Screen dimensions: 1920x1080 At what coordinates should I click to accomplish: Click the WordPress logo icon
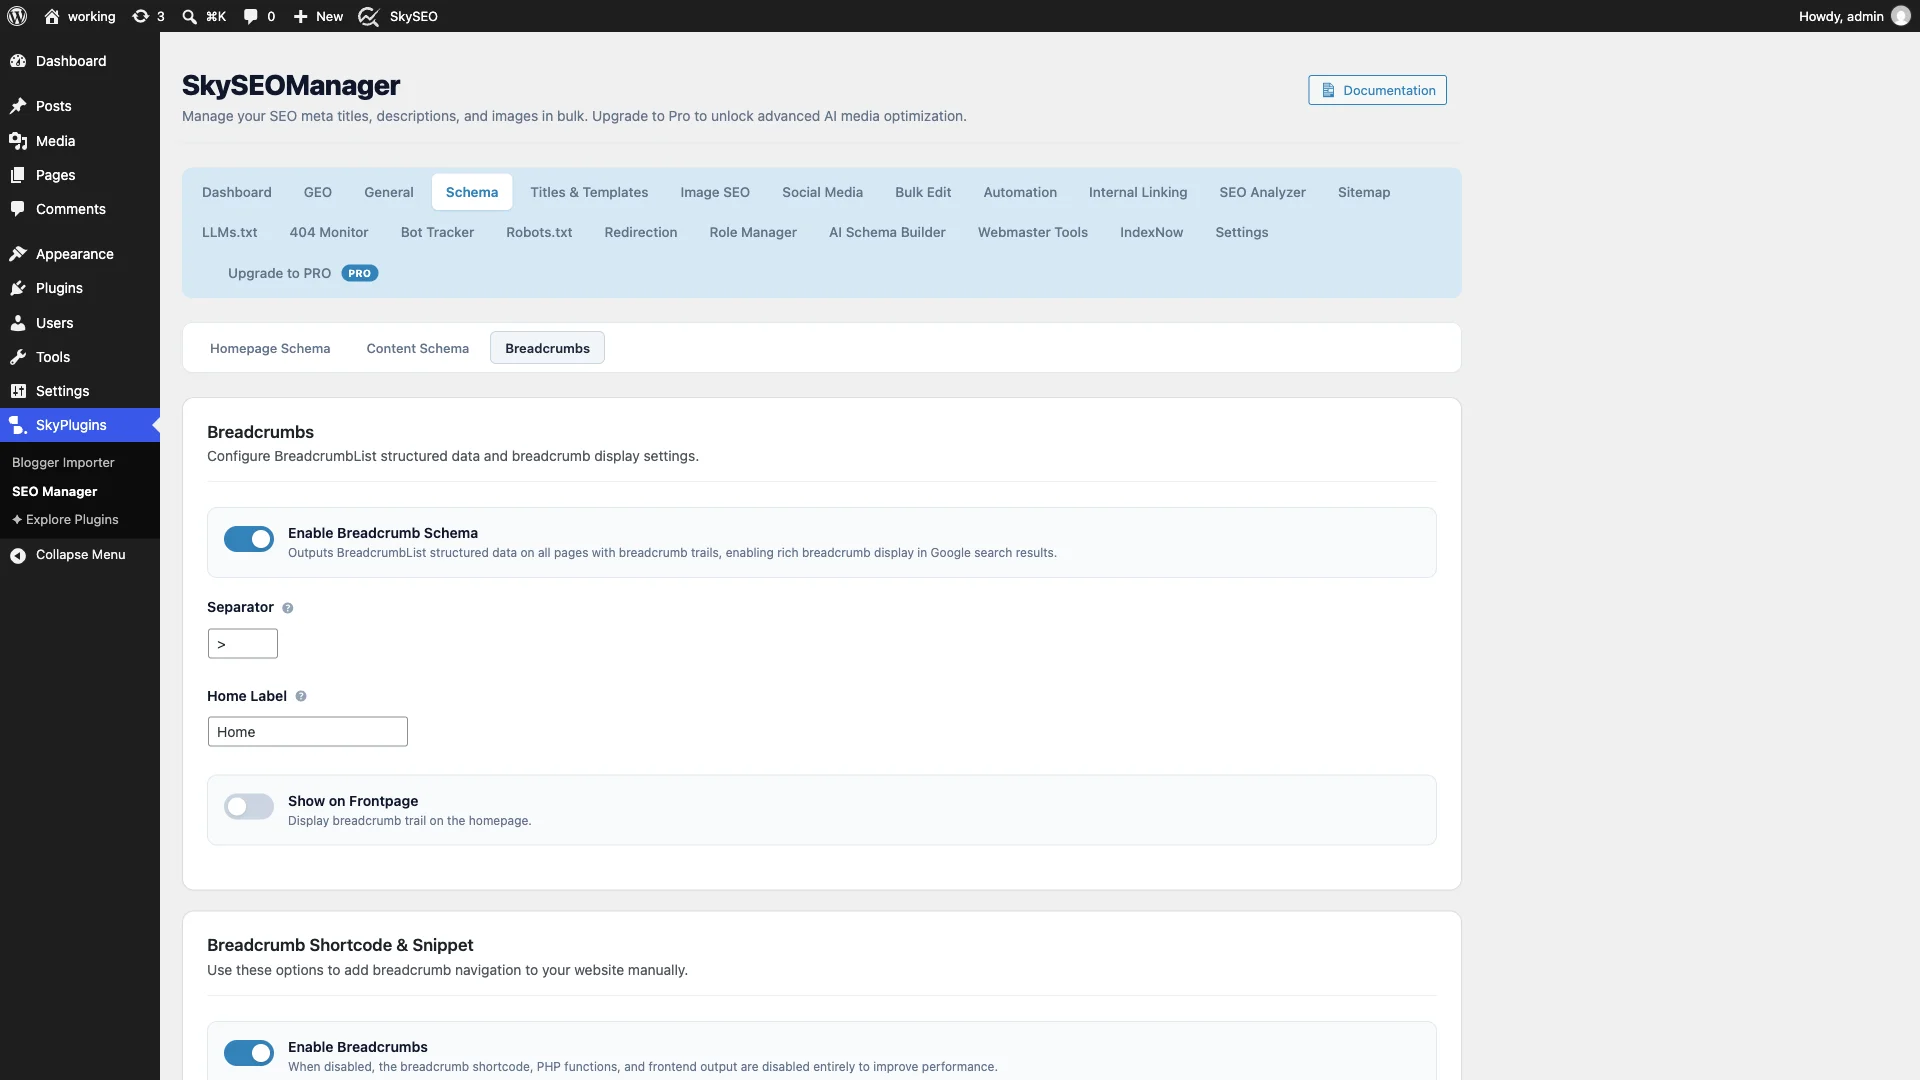click(x=17, y=16)
